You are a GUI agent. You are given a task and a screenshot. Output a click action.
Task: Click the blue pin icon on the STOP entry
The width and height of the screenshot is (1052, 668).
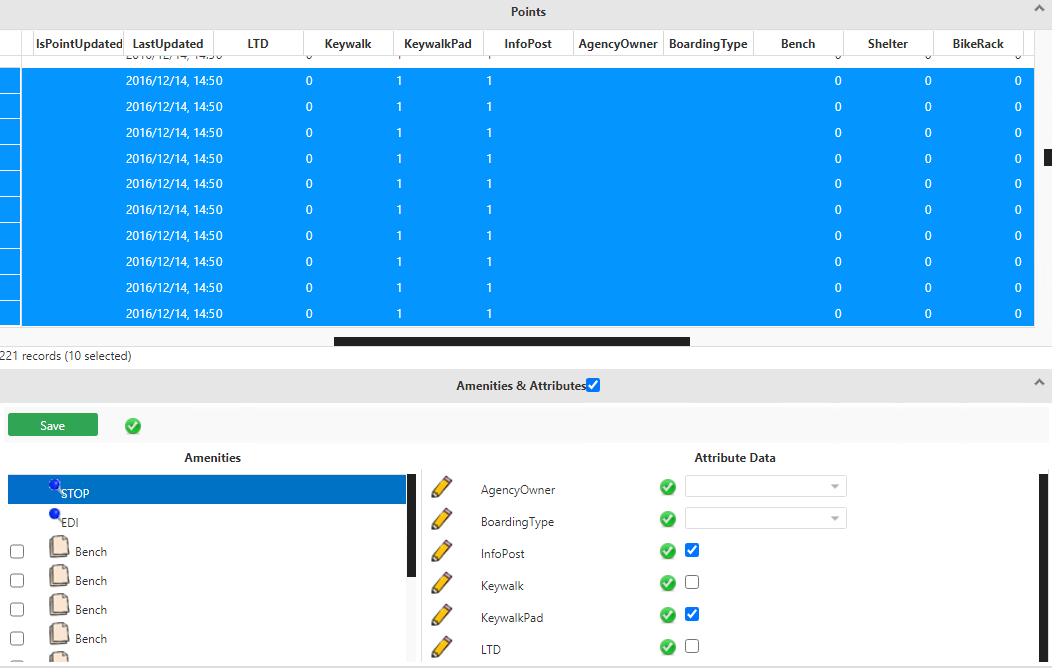point(54,484)
